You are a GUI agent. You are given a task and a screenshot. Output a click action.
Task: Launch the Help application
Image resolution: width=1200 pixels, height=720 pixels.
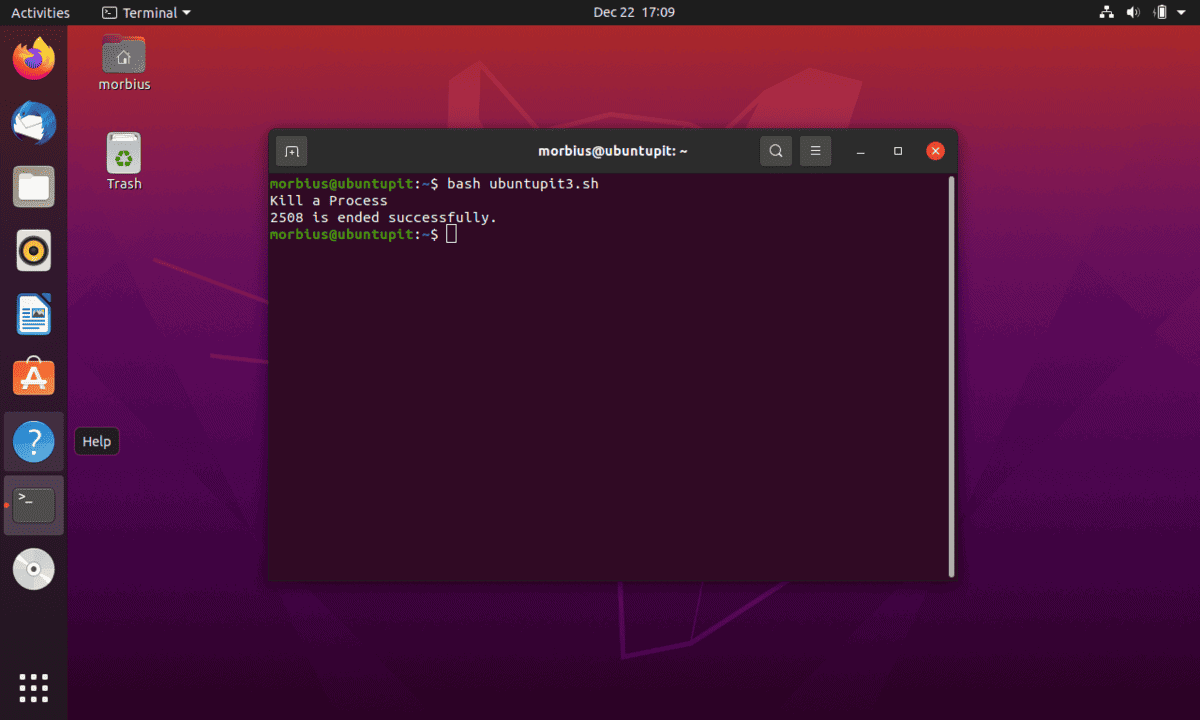click(33, 441)
